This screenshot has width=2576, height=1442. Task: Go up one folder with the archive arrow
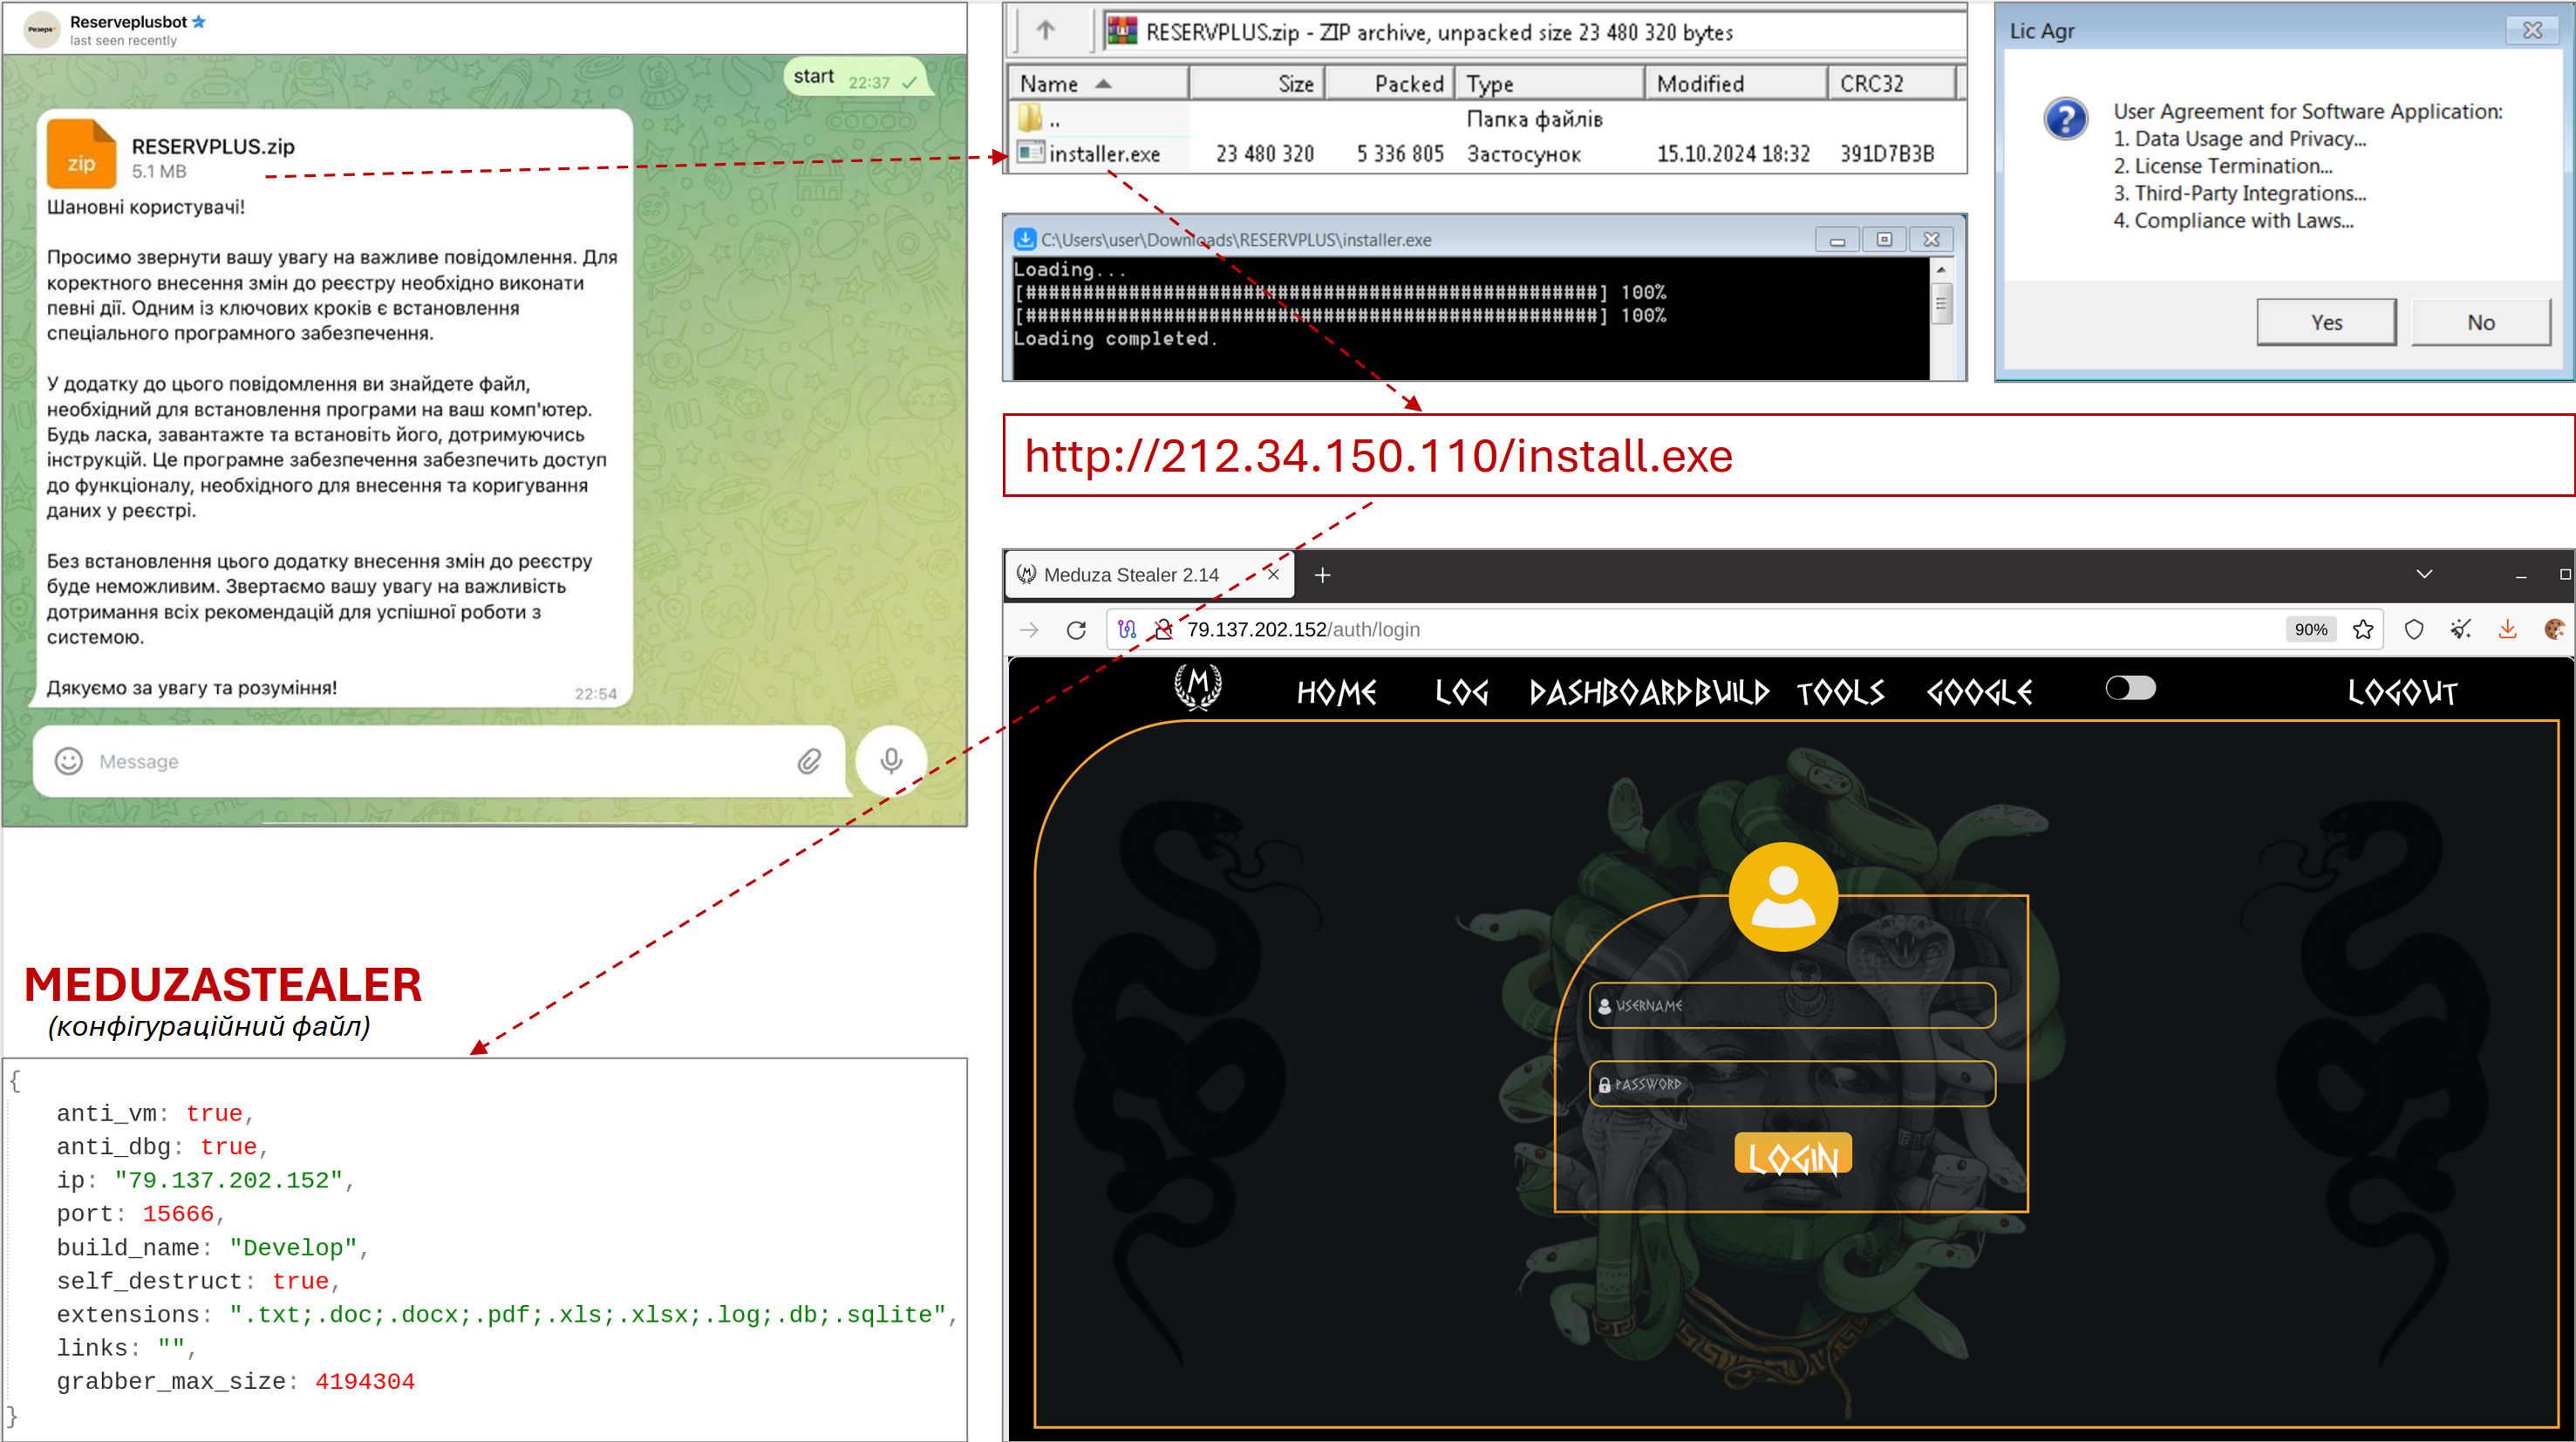pos(1045,30)
